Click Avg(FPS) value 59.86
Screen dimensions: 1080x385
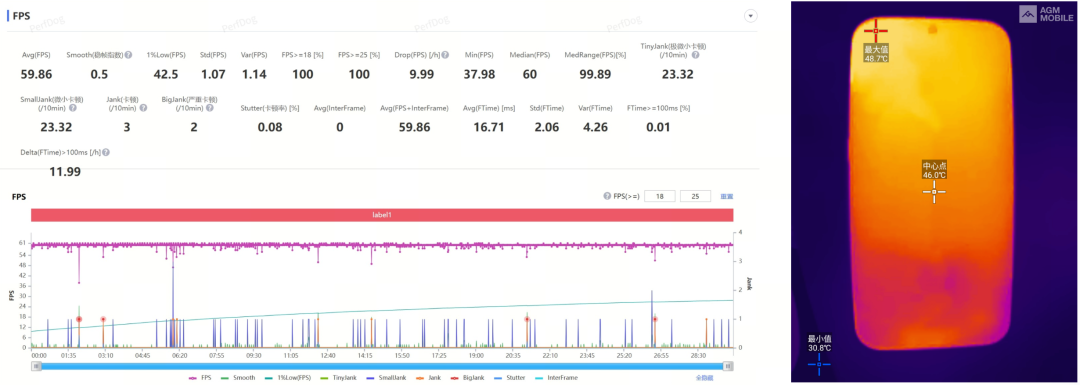(x=37, y=74)
